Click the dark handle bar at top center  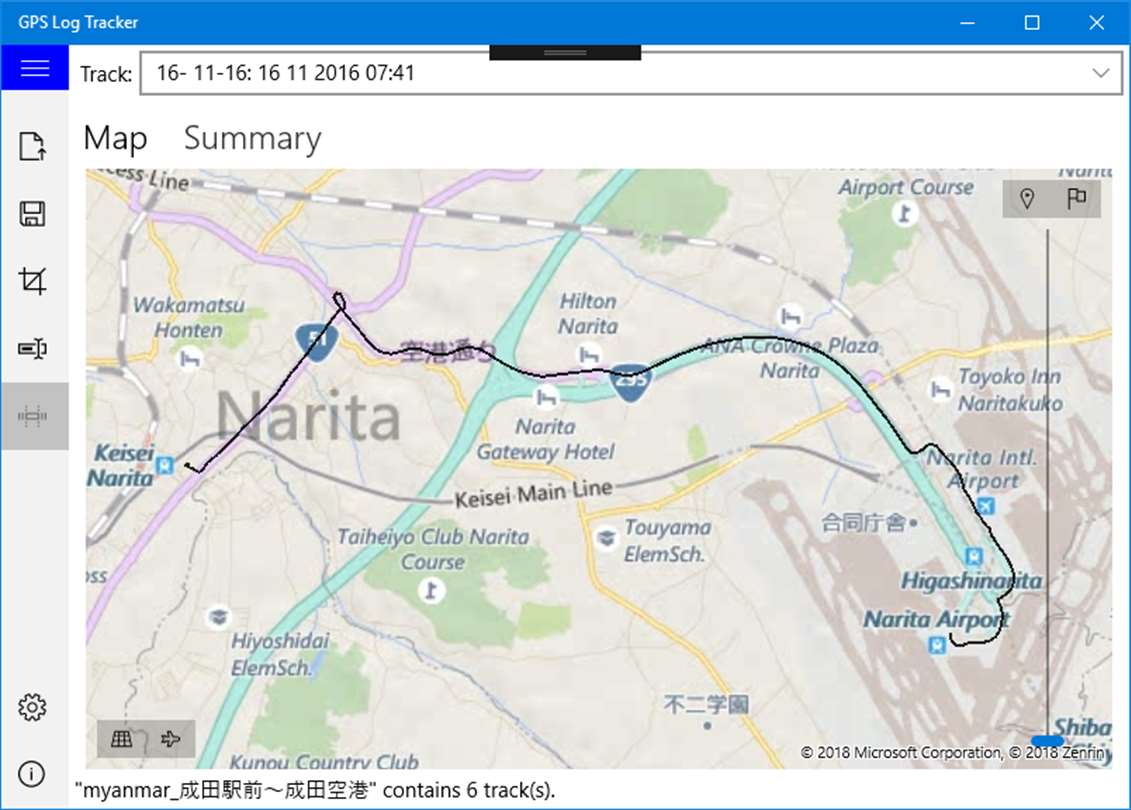565,53
